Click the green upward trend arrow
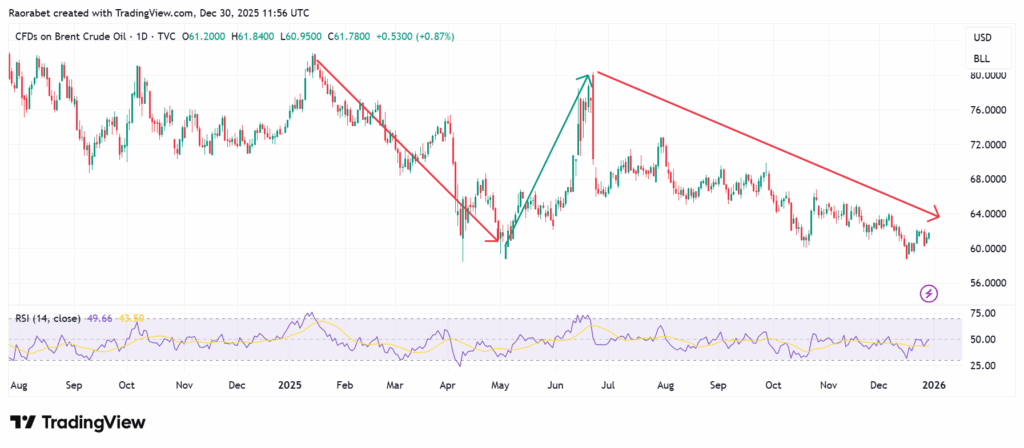This screenshot has width=1024, height=448. pyautogui.click(x=546, y=160)
